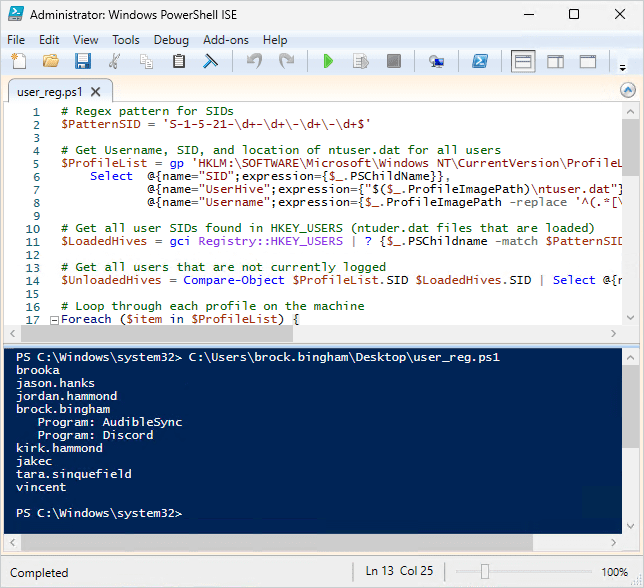The width and height of the screenshot is (644, 588).
Task: Click console pane scroll up arrow
Action: (630, 358)
